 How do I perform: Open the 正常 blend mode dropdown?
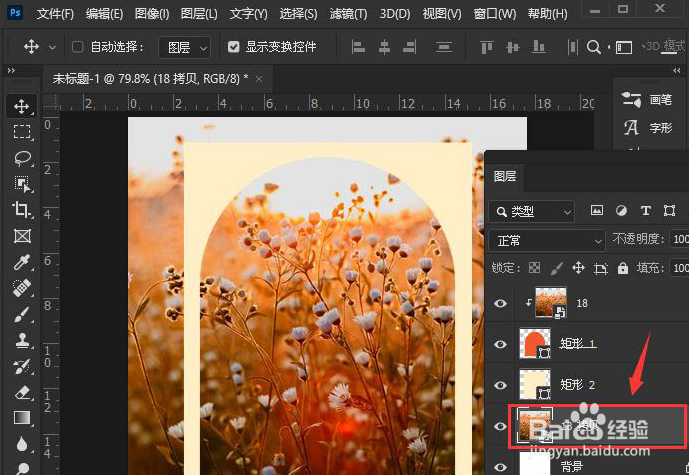click(x=547, y=241)
